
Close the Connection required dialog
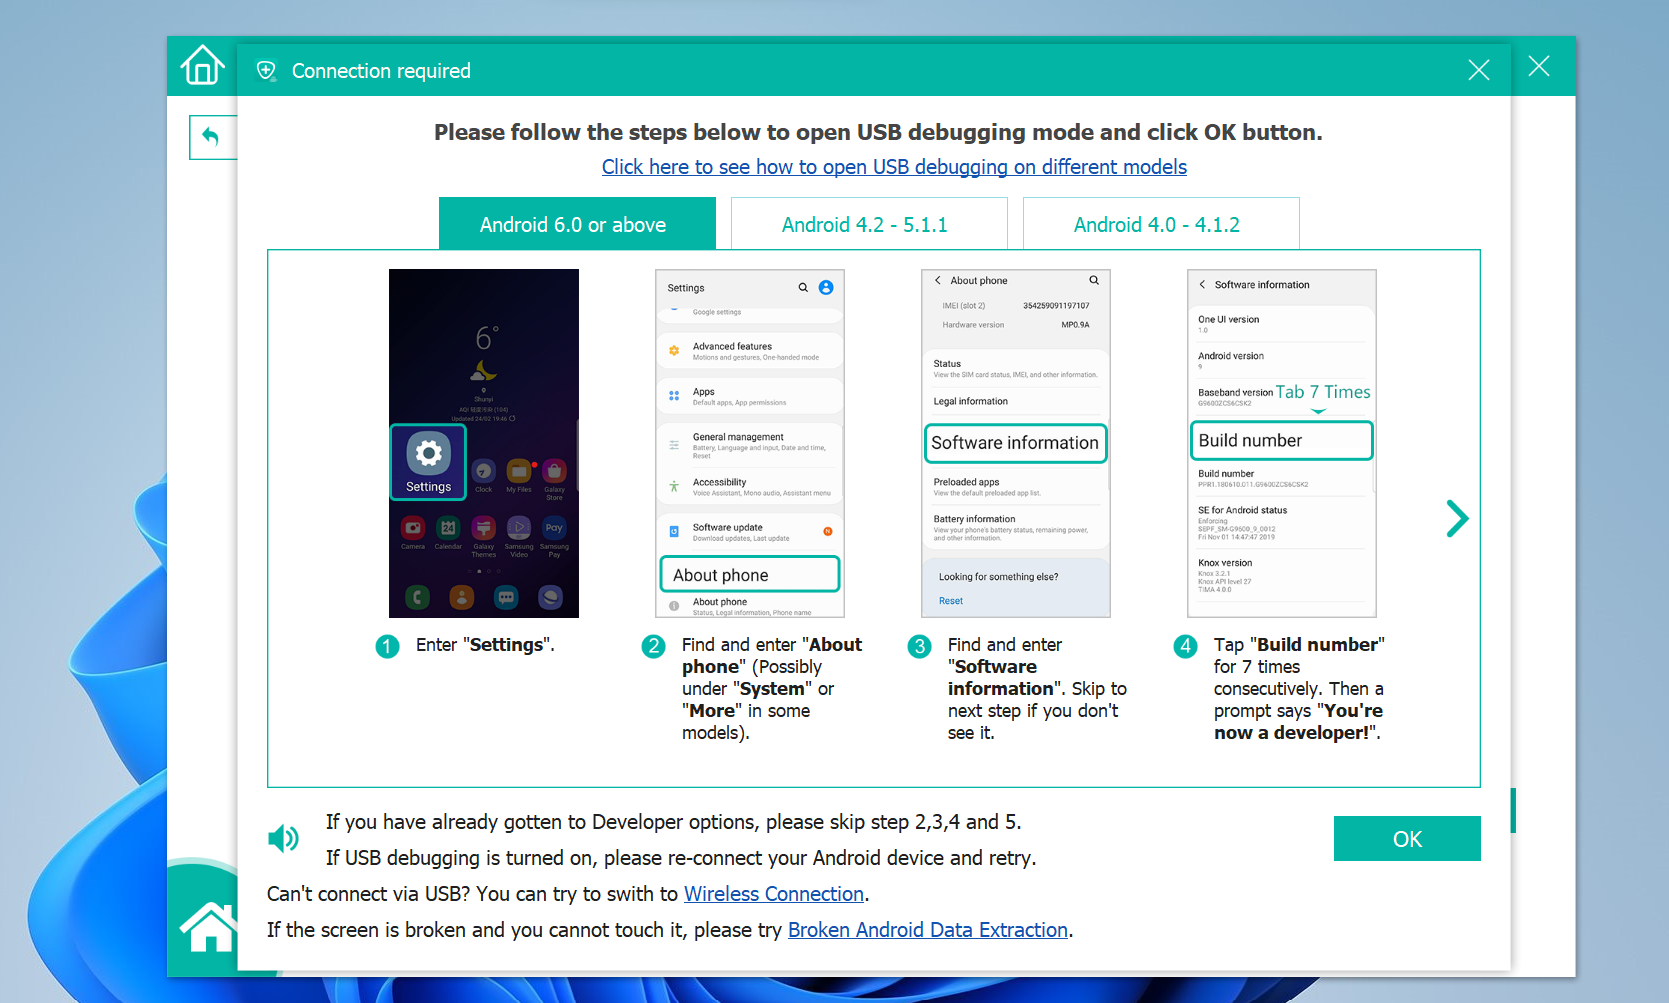tap(1478, 70)
